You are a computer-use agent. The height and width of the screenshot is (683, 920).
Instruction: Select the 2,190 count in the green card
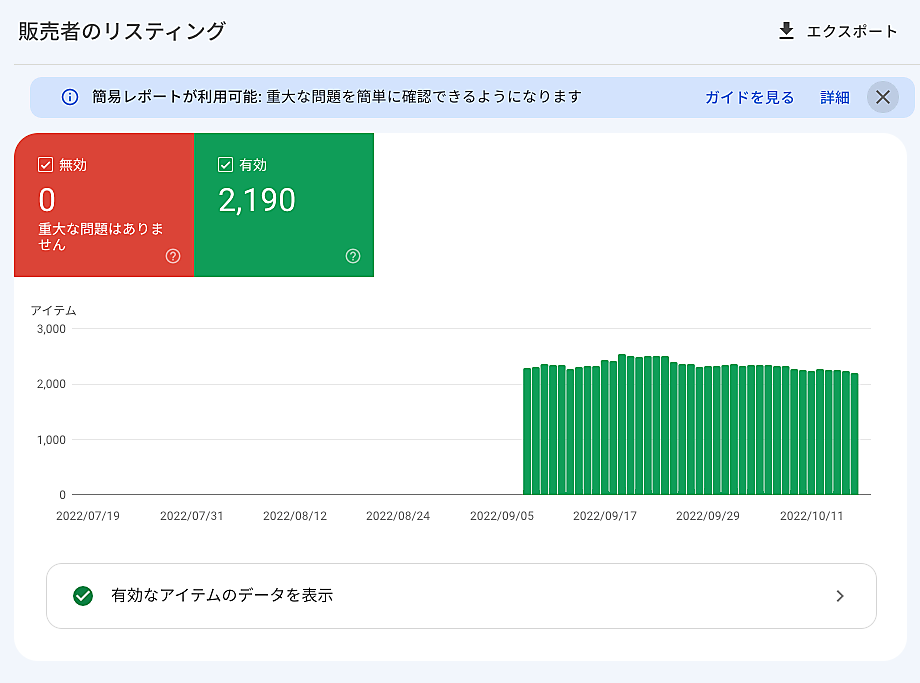pyautogui.click(x=257, y=201)
